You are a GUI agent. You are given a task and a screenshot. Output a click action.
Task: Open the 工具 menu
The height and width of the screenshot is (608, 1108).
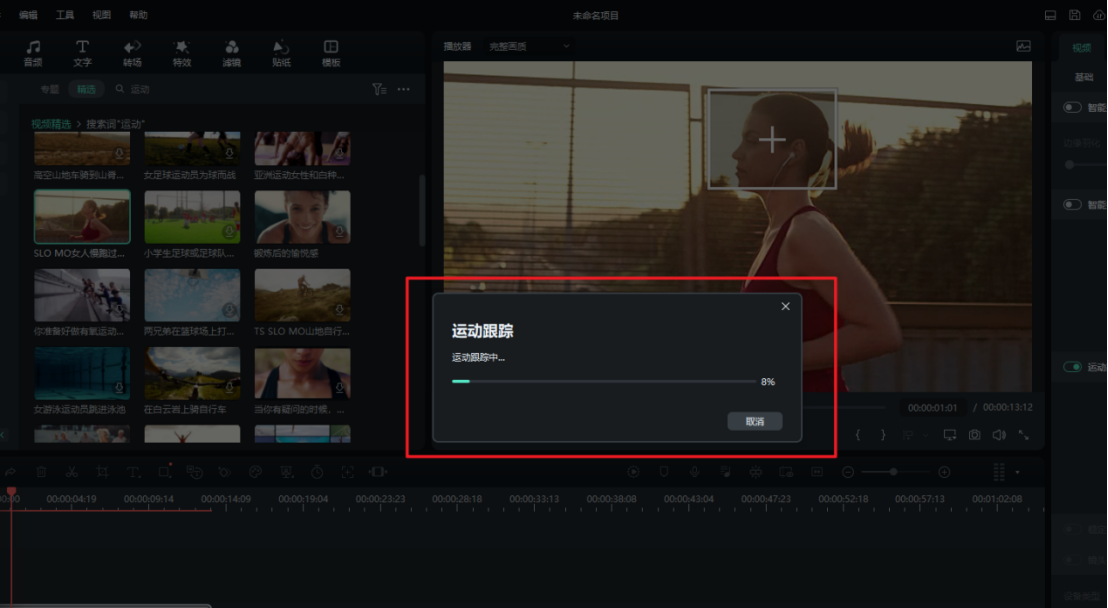coord(65,15)
